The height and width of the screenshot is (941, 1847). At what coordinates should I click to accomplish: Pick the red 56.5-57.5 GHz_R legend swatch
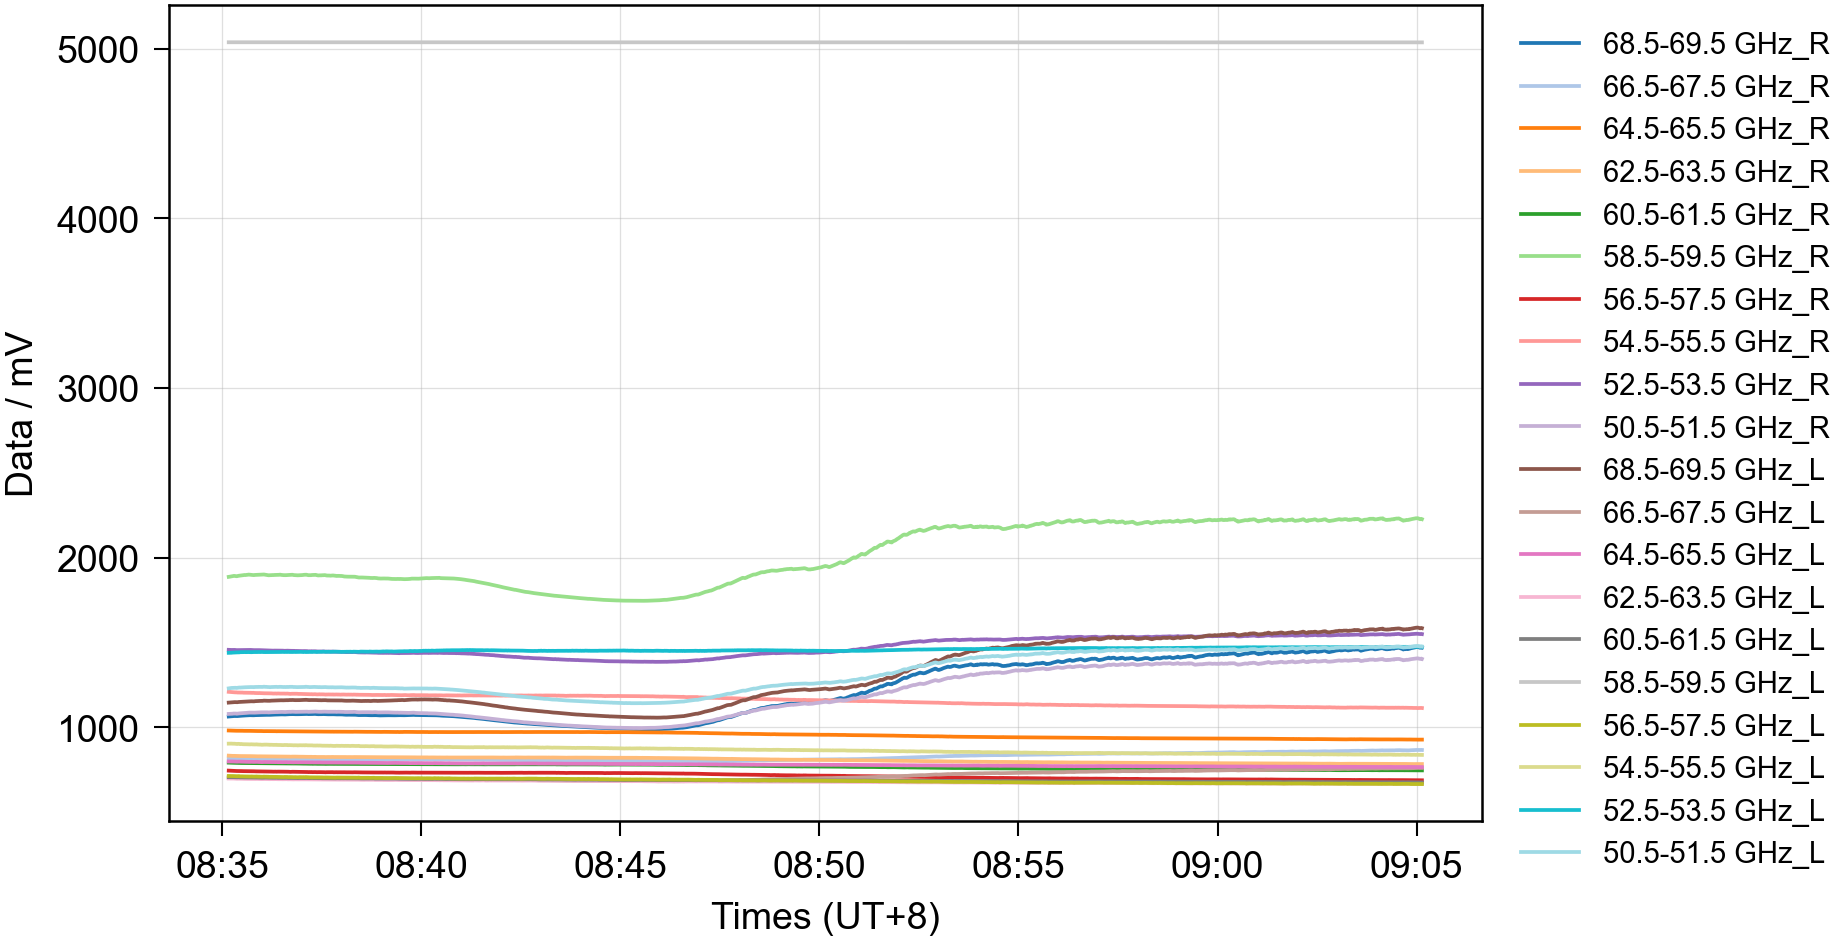pos(1549,300)
